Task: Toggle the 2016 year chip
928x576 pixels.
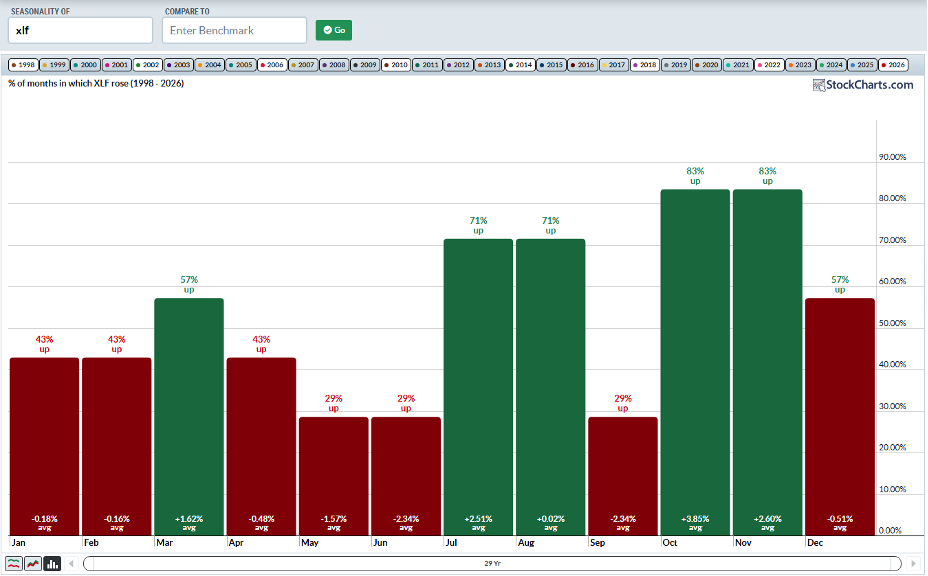Action: click(583, 65)
